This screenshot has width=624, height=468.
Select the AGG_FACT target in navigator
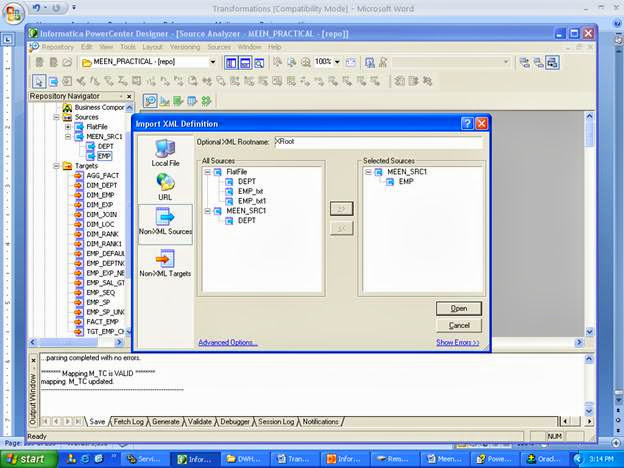click(x=102, y=176)
